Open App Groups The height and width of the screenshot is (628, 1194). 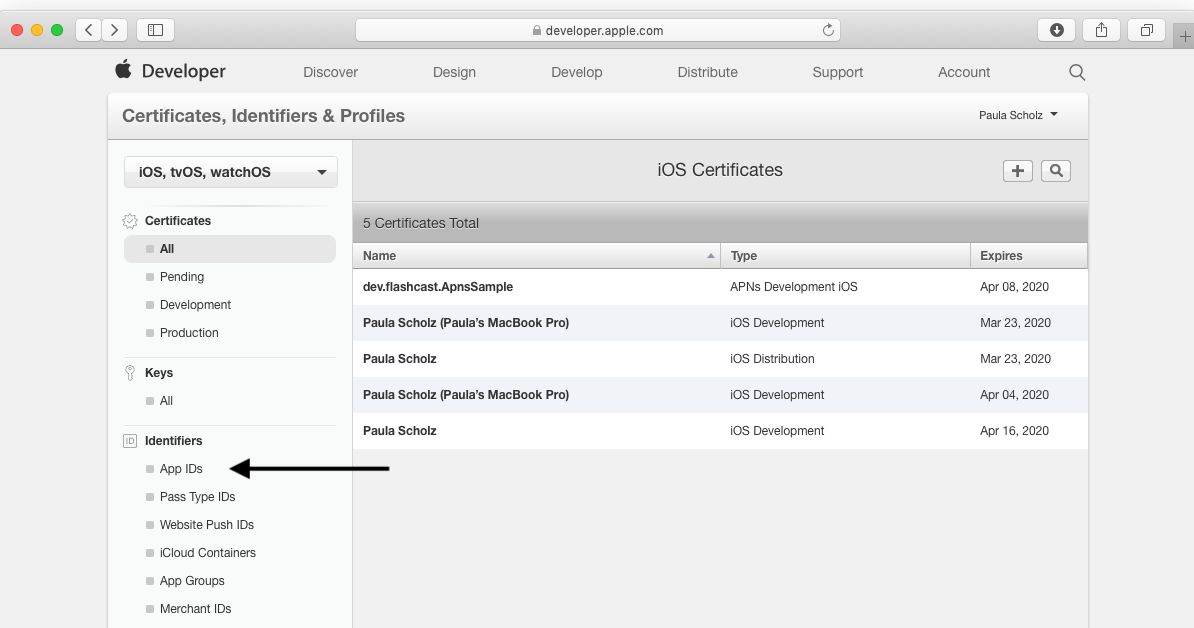pyautogui.click(x=192, y=581)
